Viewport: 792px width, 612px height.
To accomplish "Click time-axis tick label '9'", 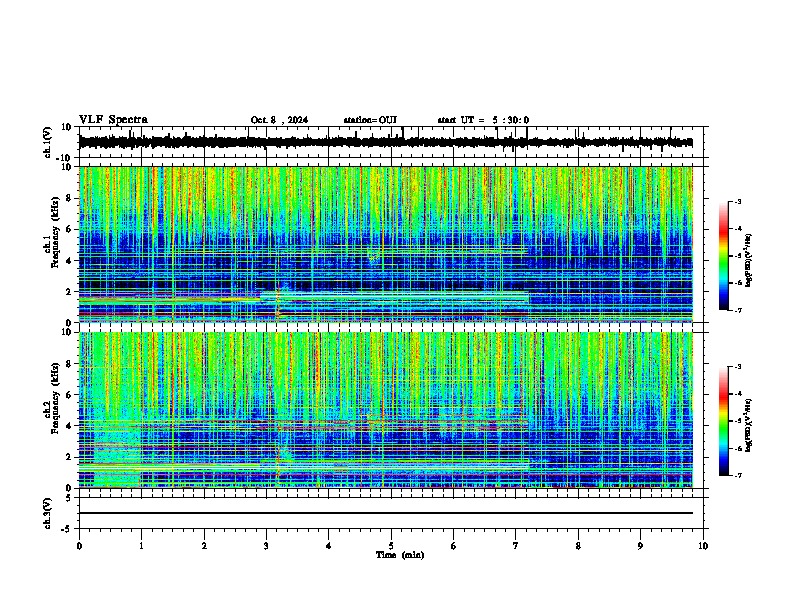I will [x=640, y=546].
